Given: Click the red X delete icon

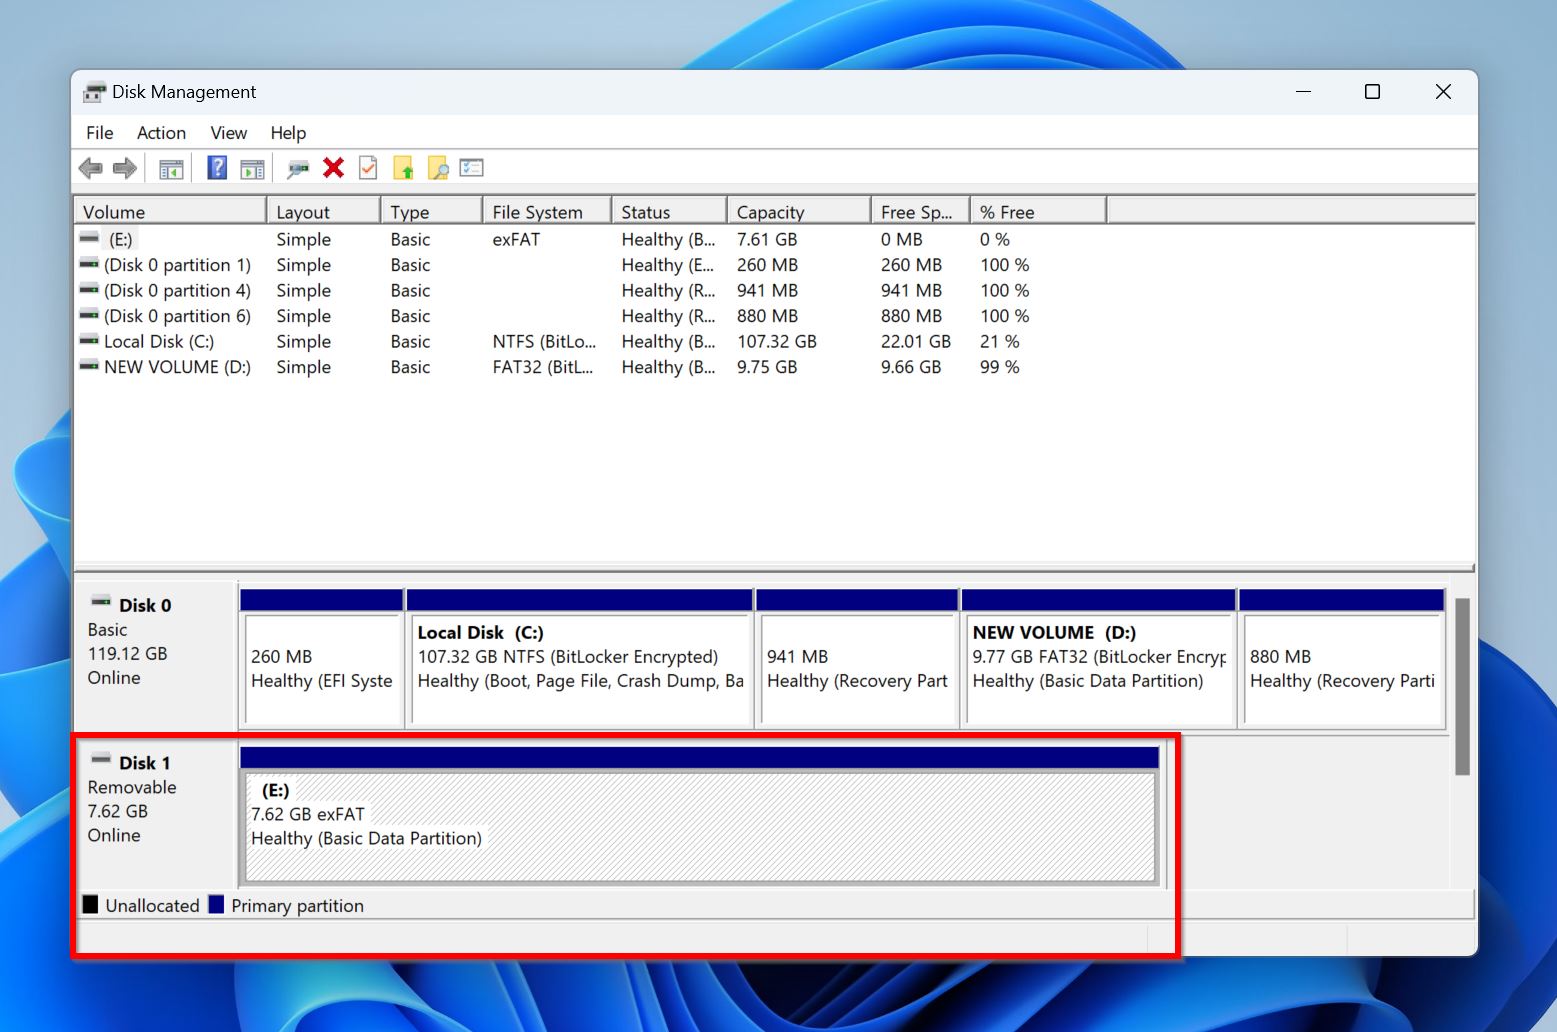Looking at the screenshot, I should pos(333,168).
